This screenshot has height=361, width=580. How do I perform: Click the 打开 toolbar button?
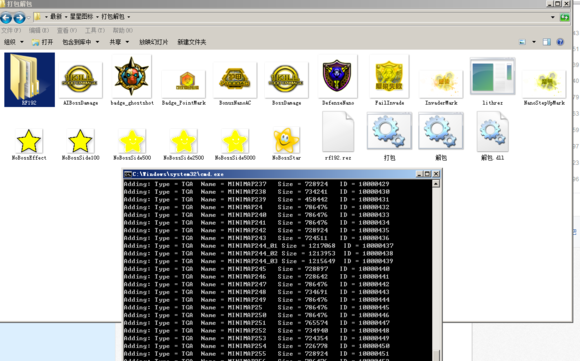point(42,42)
